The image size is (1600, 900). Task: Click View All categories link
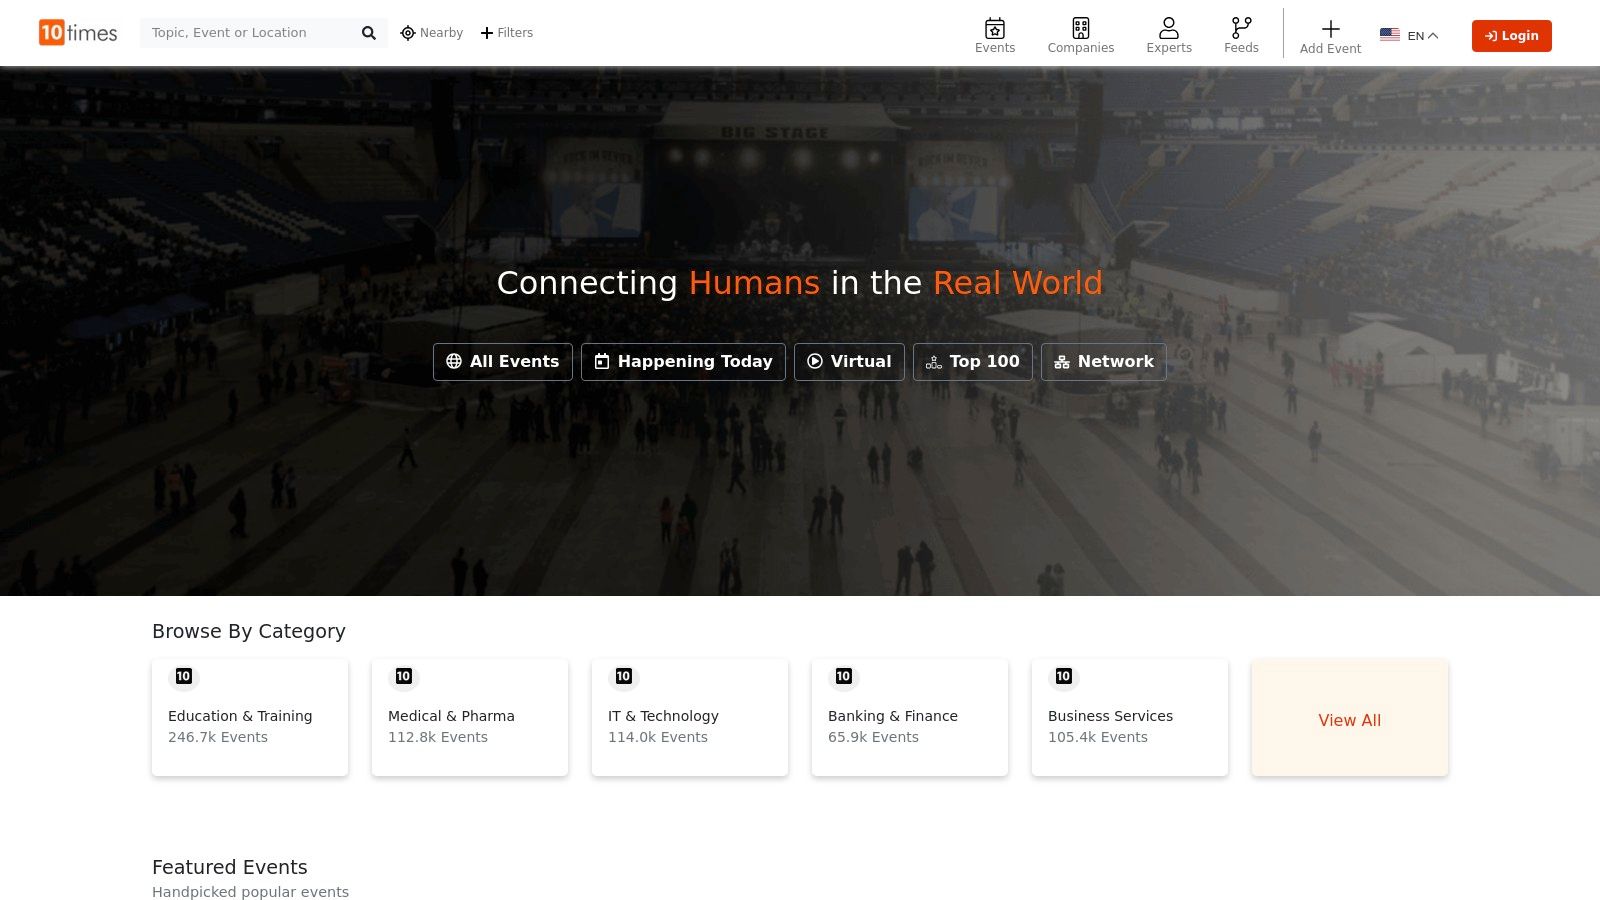1349,720
